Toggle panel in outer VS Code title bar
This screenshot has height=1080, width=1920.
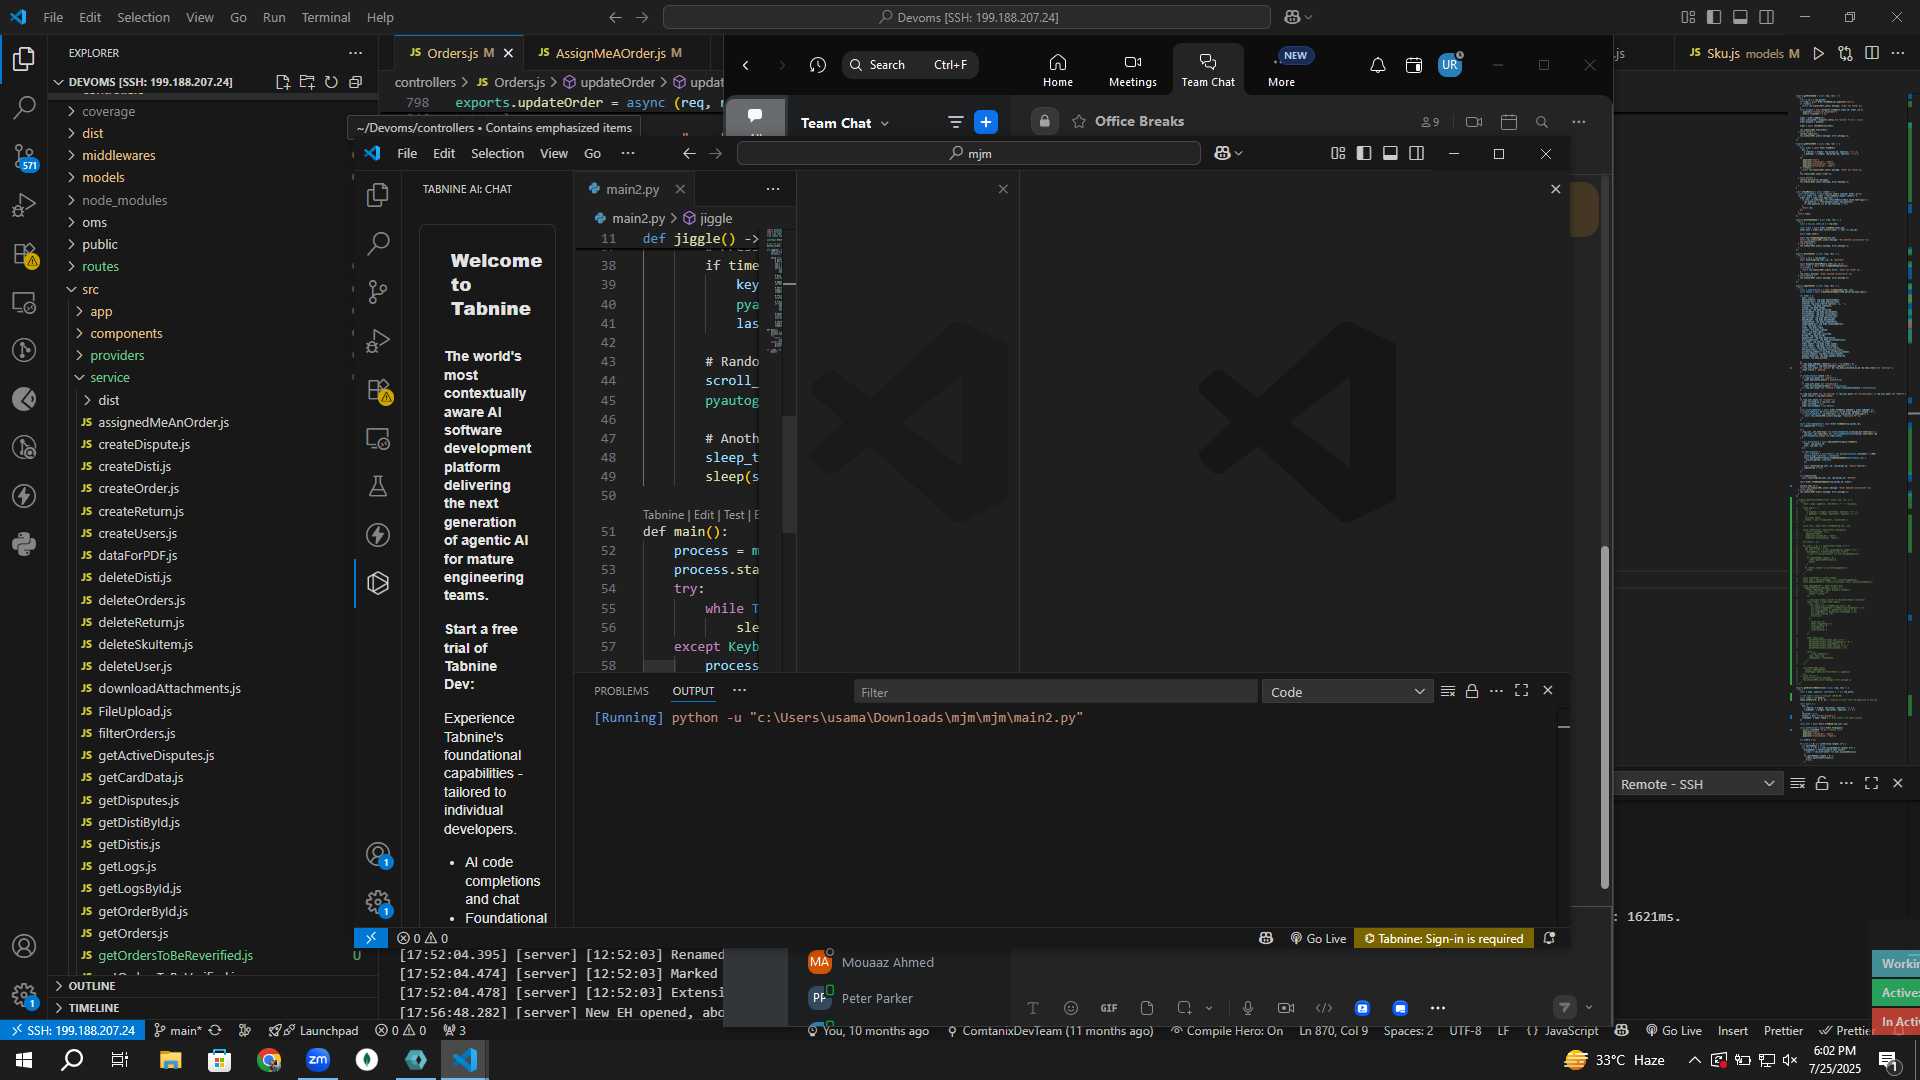tap(1740, 17)
